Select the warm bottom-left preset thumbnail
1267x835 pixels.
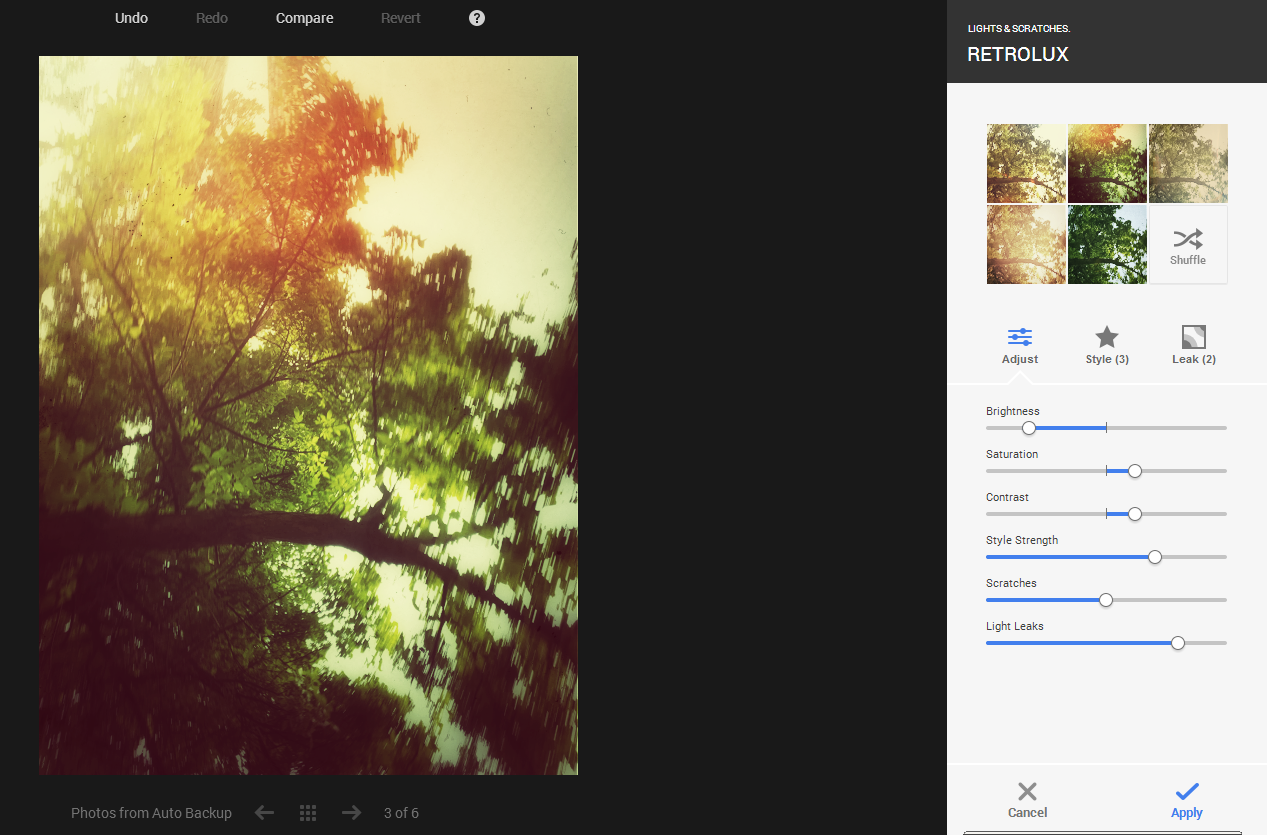(x=1026, y=245)
